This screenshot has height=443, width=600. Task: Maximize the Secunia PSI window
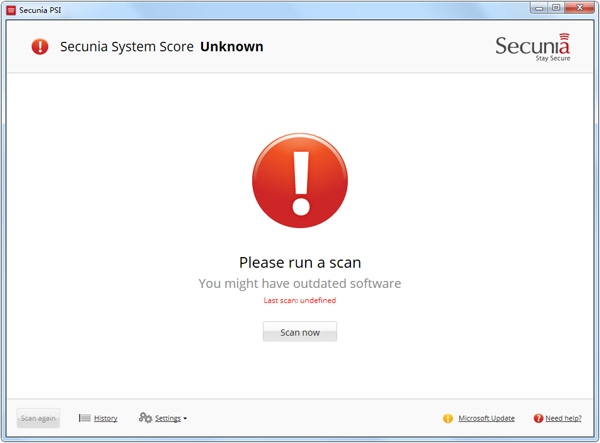pos(555,7)
